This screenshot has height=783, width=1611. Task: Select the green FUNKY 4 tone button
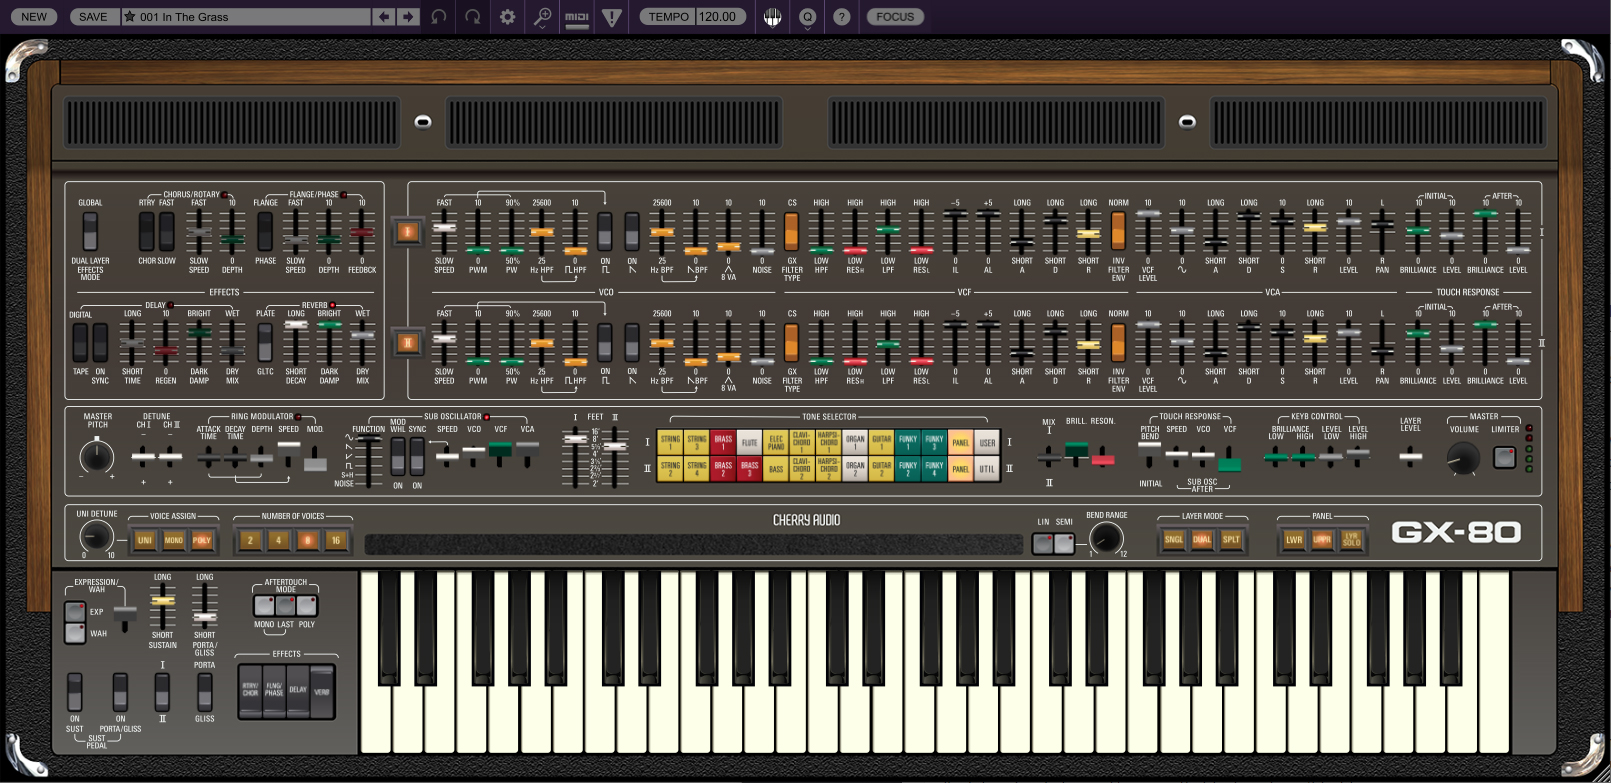coord(934,469)
